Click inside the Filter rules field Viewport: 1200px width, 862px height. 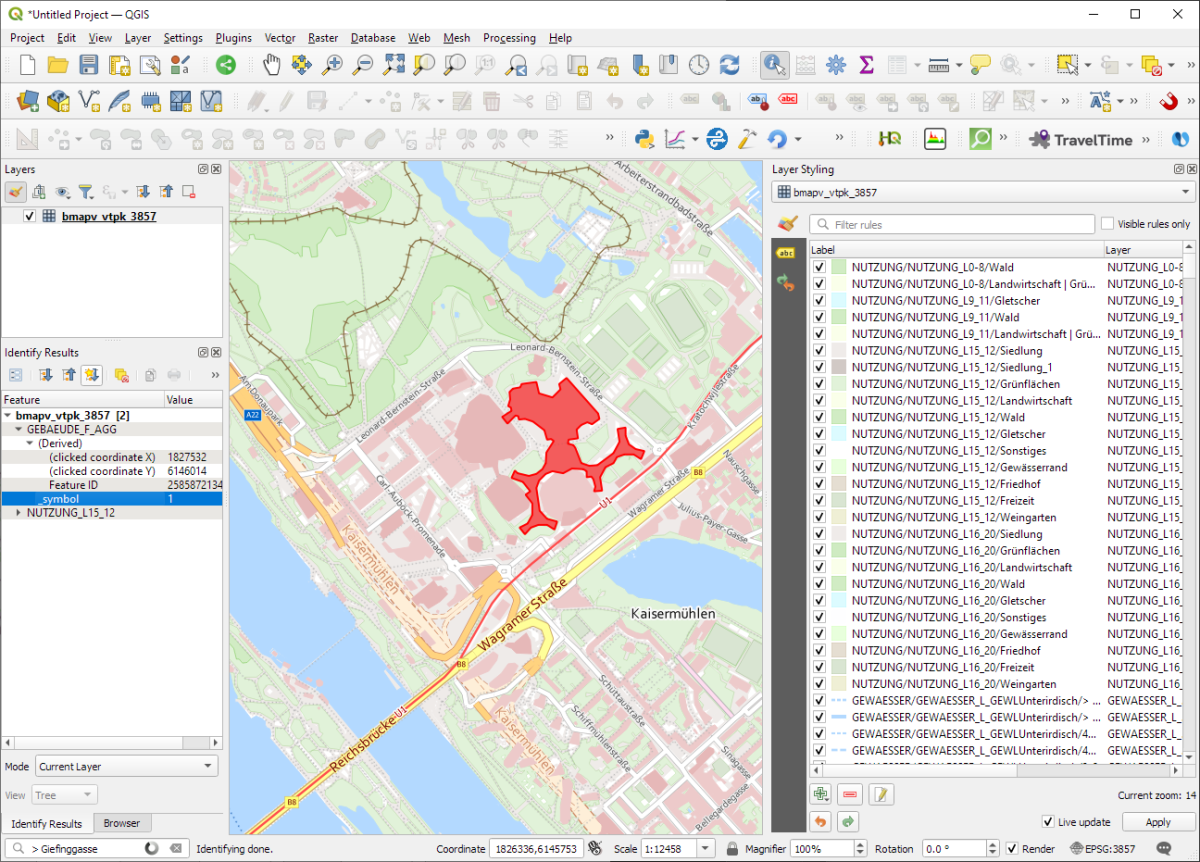(950, 223)
